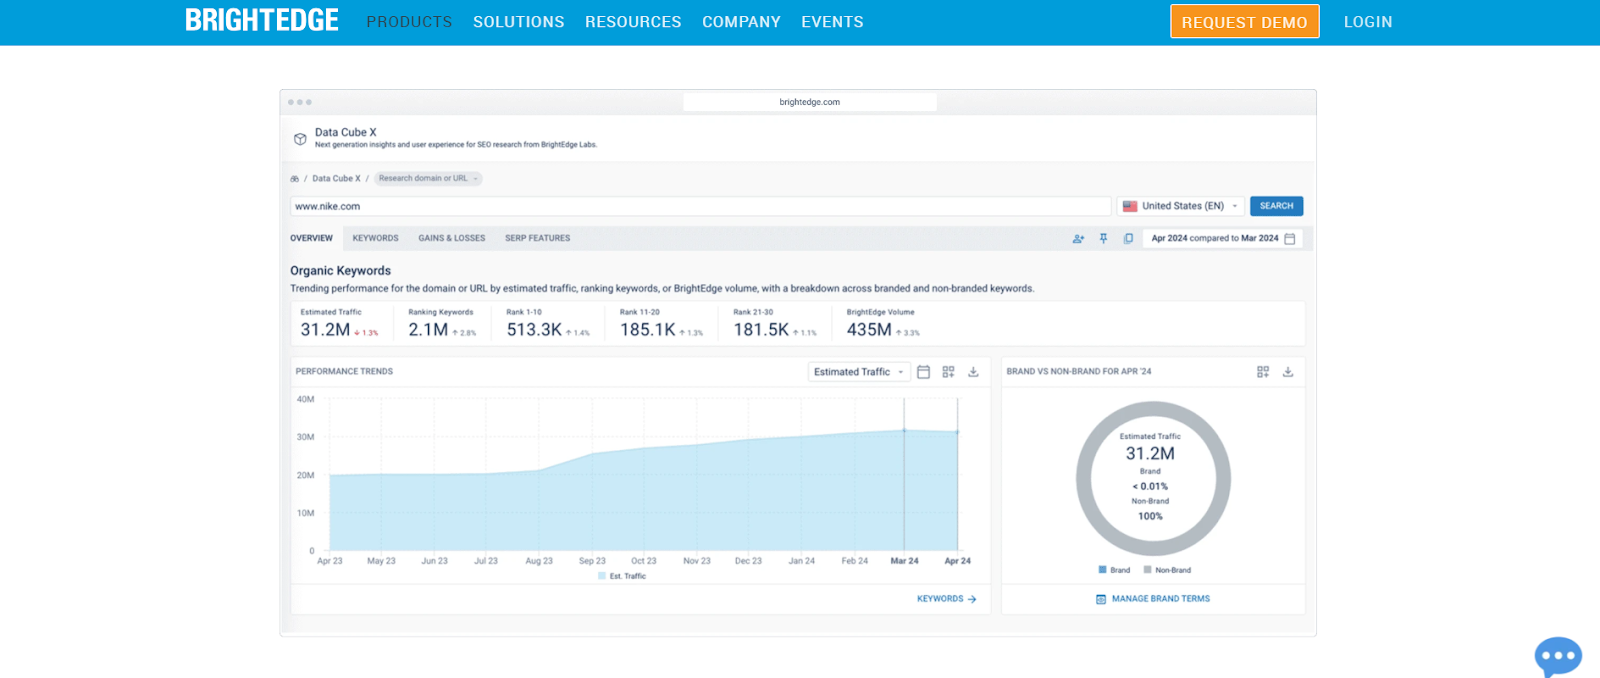Click the Sep 23 axis label
The image size is (1600, 678).
click(592, 561)
